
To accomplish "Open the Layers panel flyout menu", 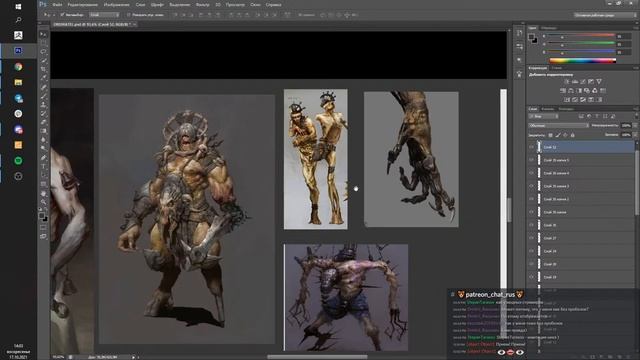I will click(636, 109).
